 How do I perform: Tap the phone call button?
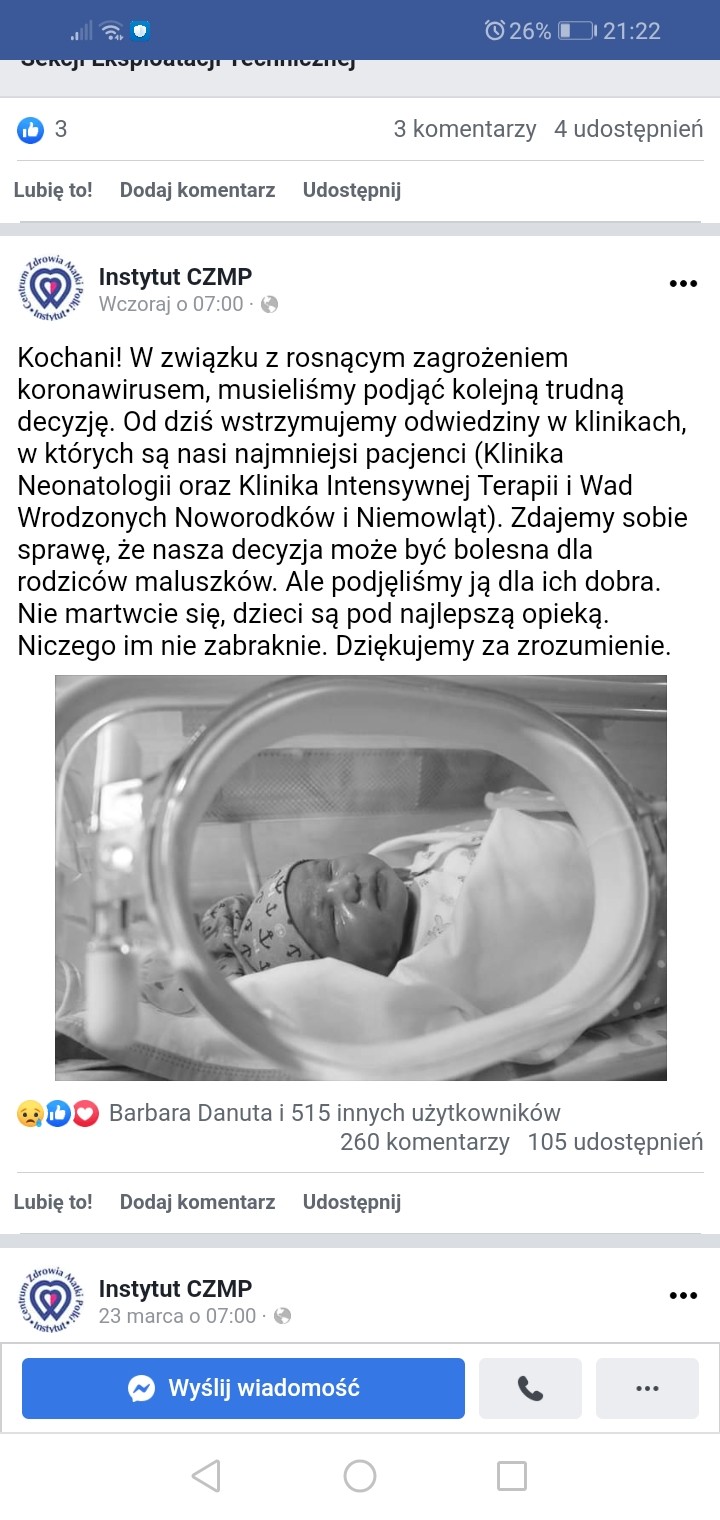pos(530,1388)
